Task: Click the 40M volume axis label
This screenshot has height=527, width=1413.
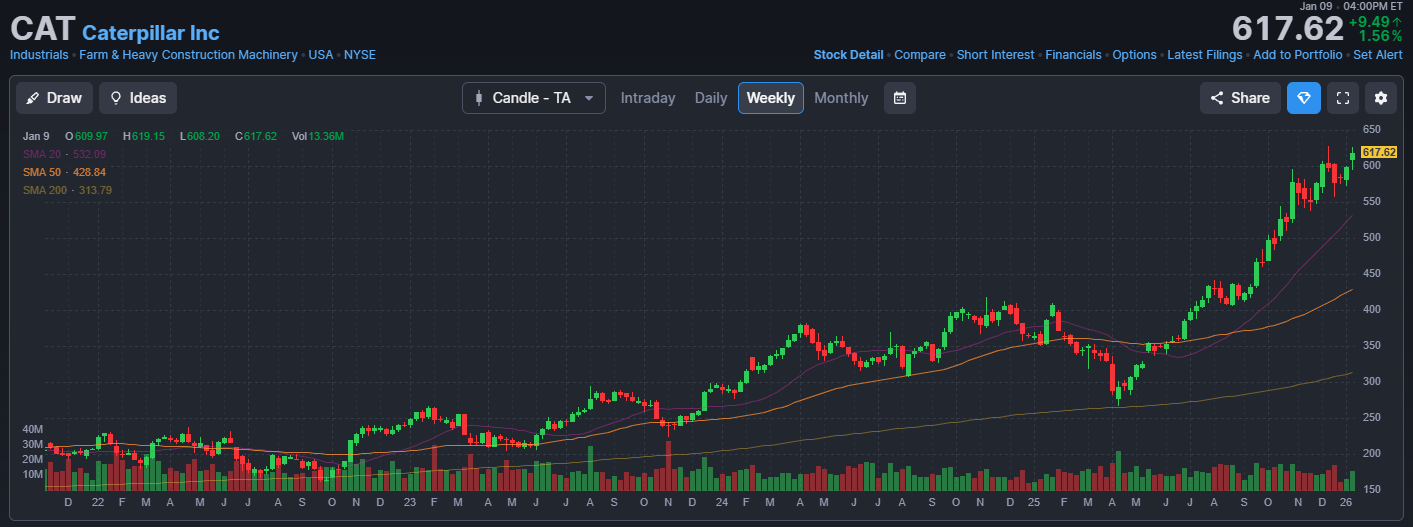Action: (x=32, y=428)
